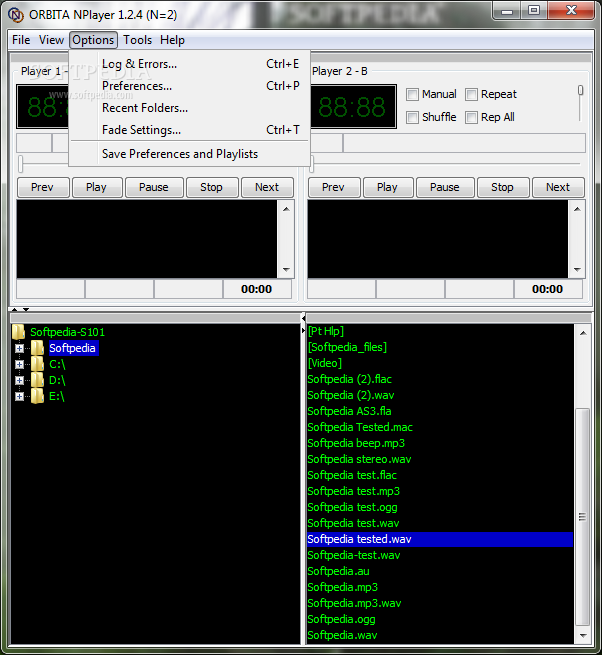Expand the E:\ drive tree node
Image resolution: width=602 pixels, height=655 pixels.
pyautogui.click(x=19, y=396)
